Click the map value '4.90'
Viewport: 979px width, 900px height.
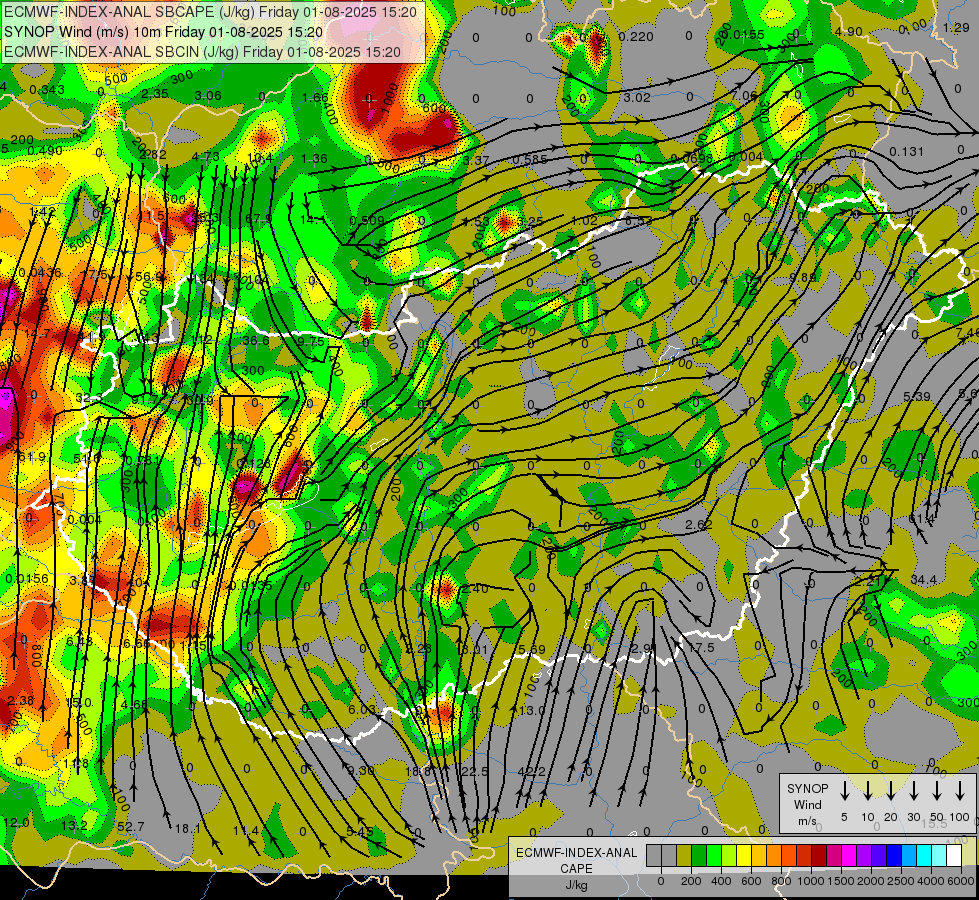(x=849, y=32)
